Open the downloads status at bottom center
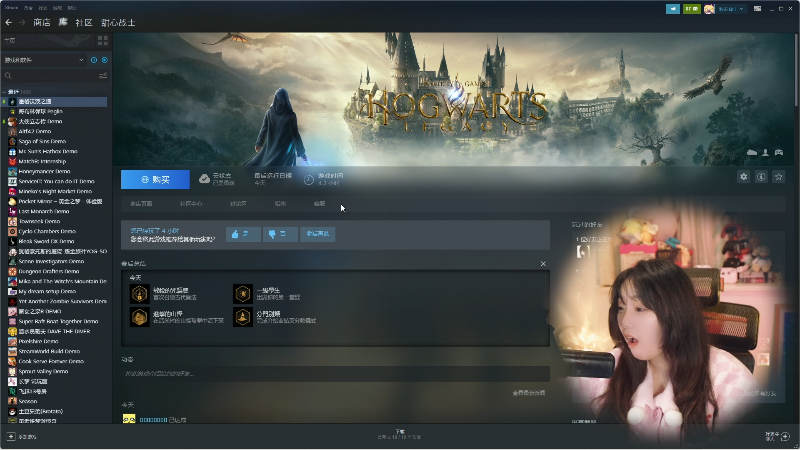 click(x=399, y=434)
